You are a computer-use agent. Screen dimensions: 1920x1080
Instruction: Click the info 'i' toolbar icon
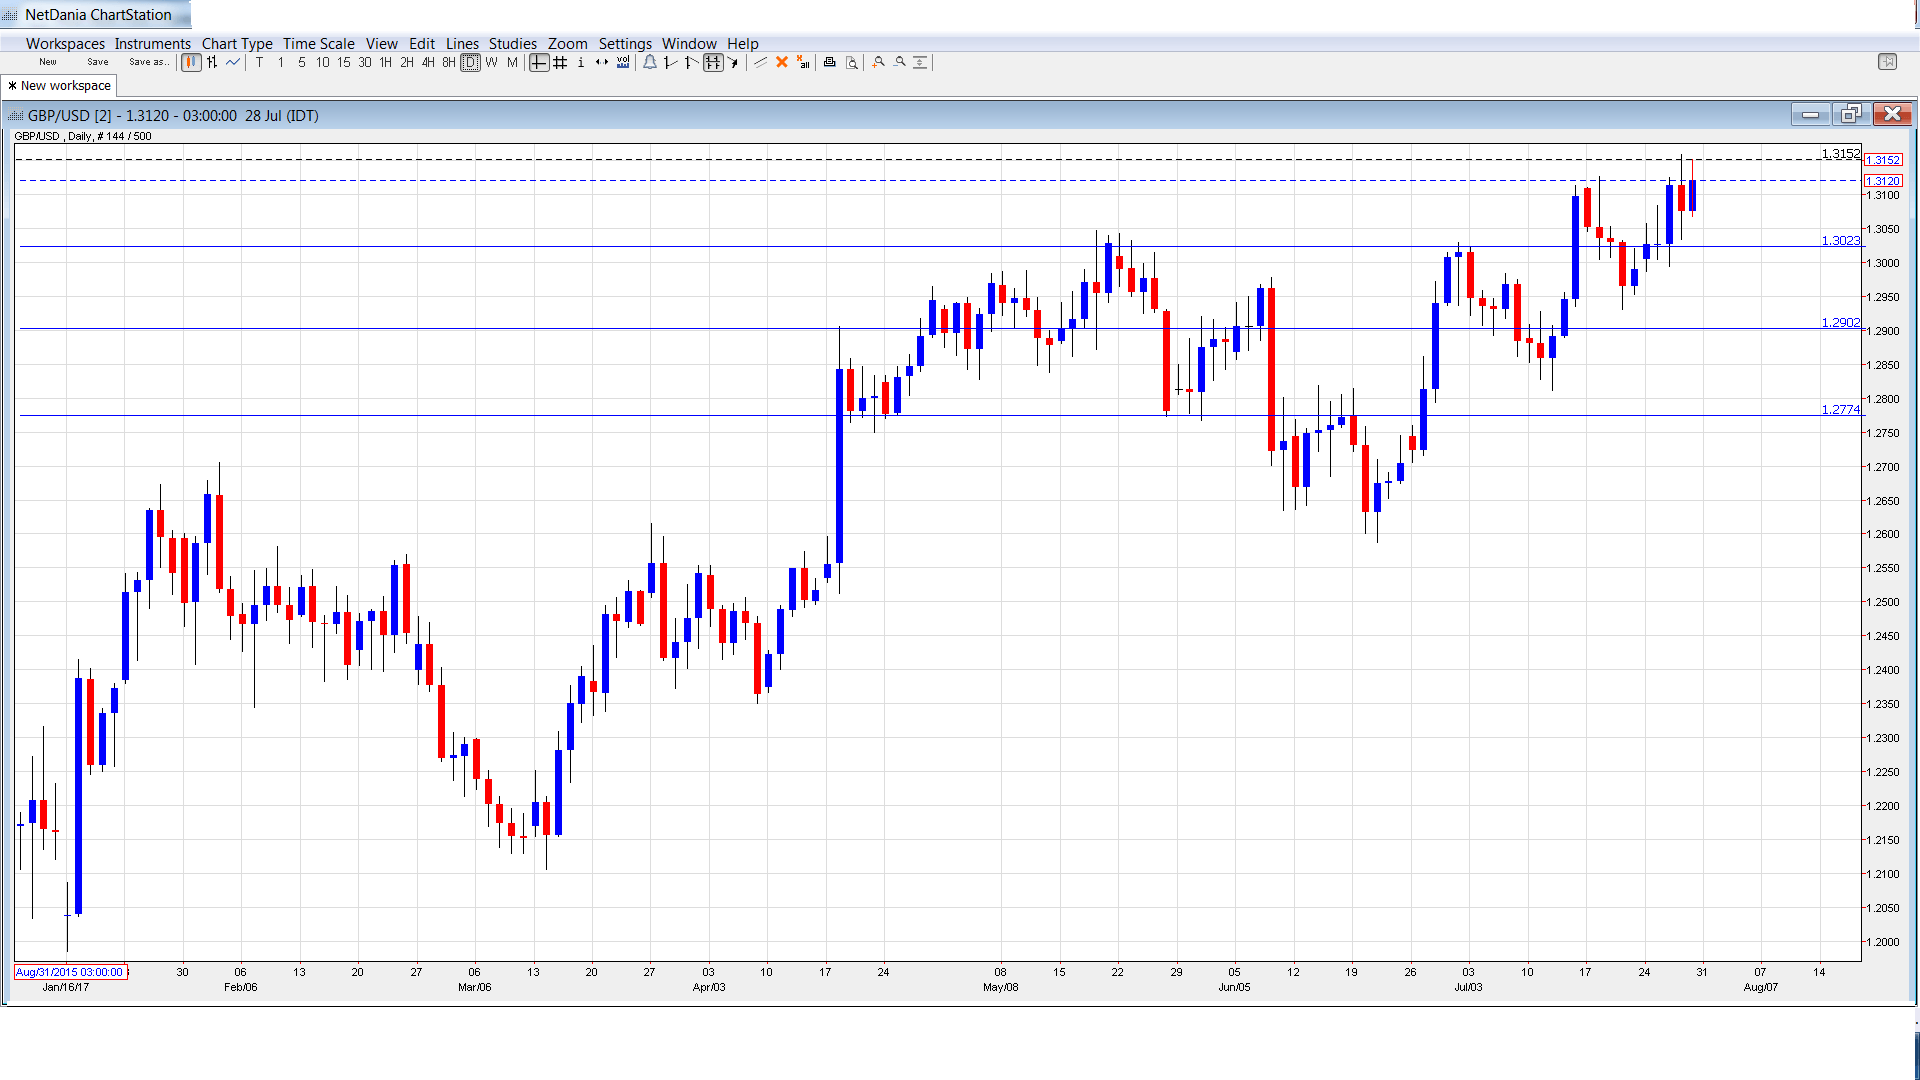[x=581, y=62]
